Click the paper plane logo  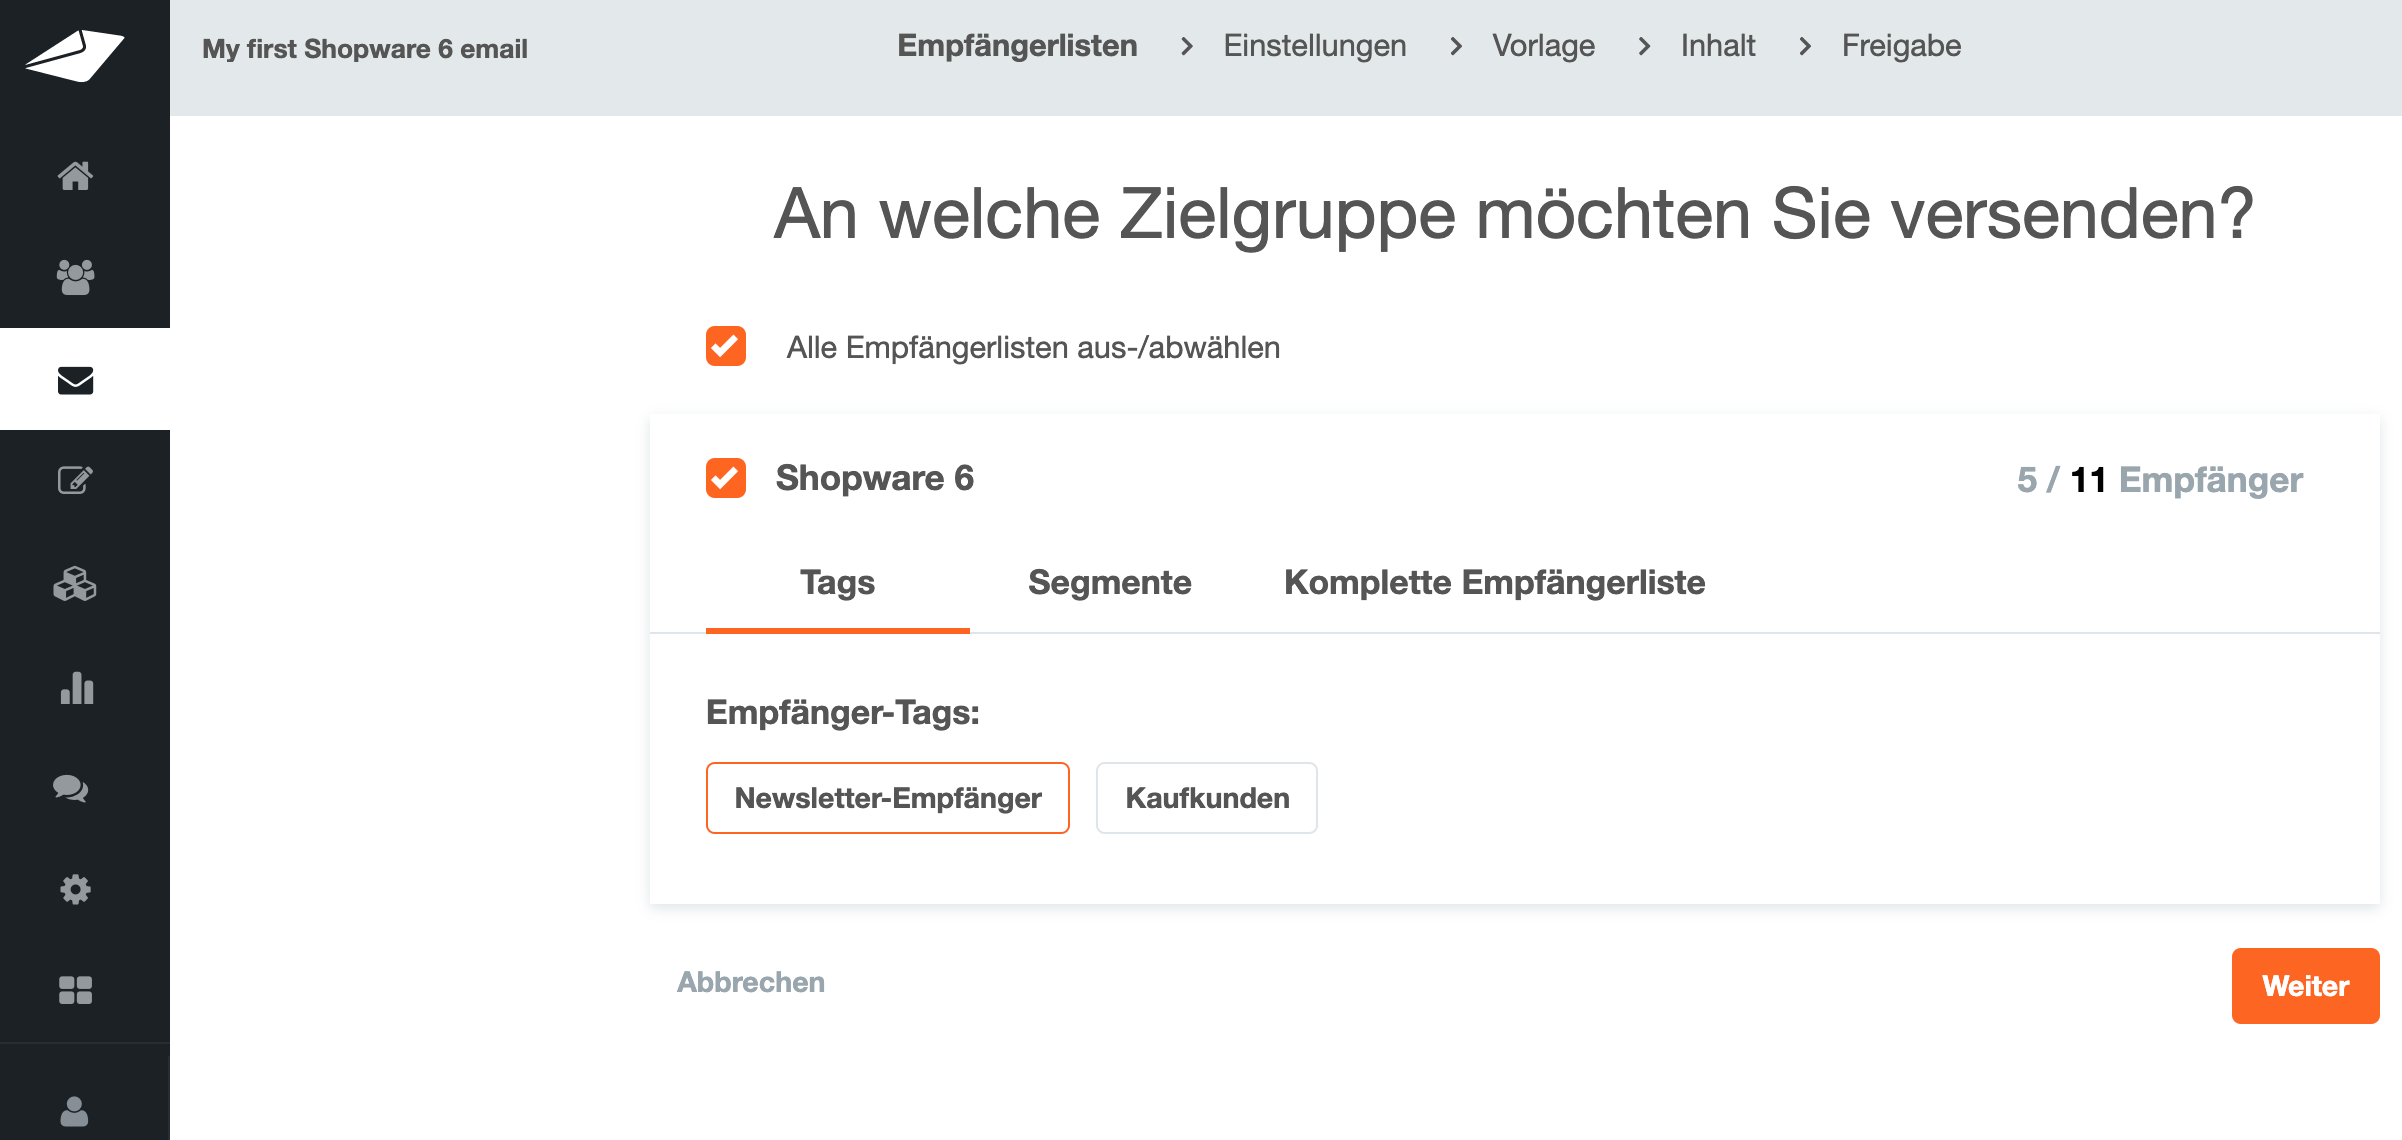pyautogui.click(x=75, y=55)
